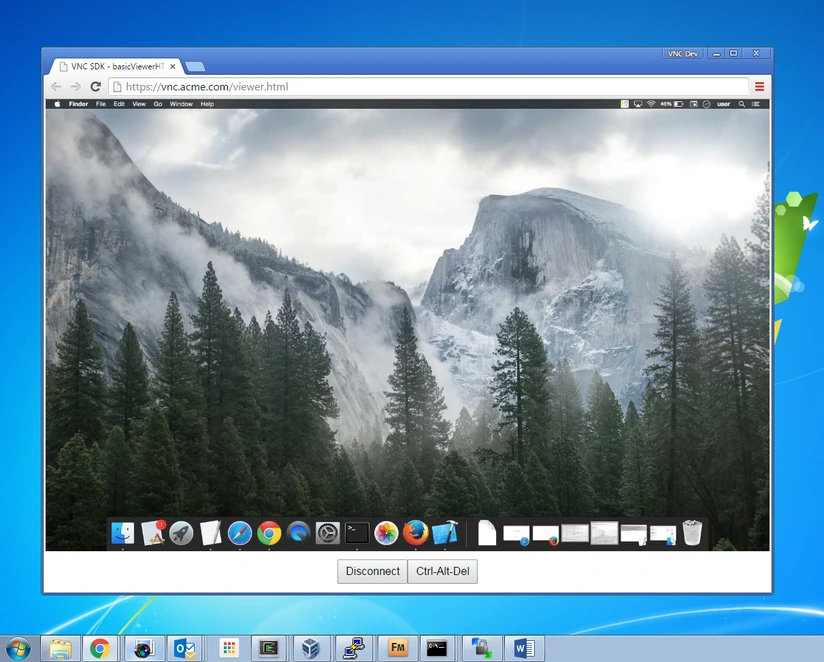Close the VNC SDK browser tab
This screenshot has height=662, width=824.
172,67
